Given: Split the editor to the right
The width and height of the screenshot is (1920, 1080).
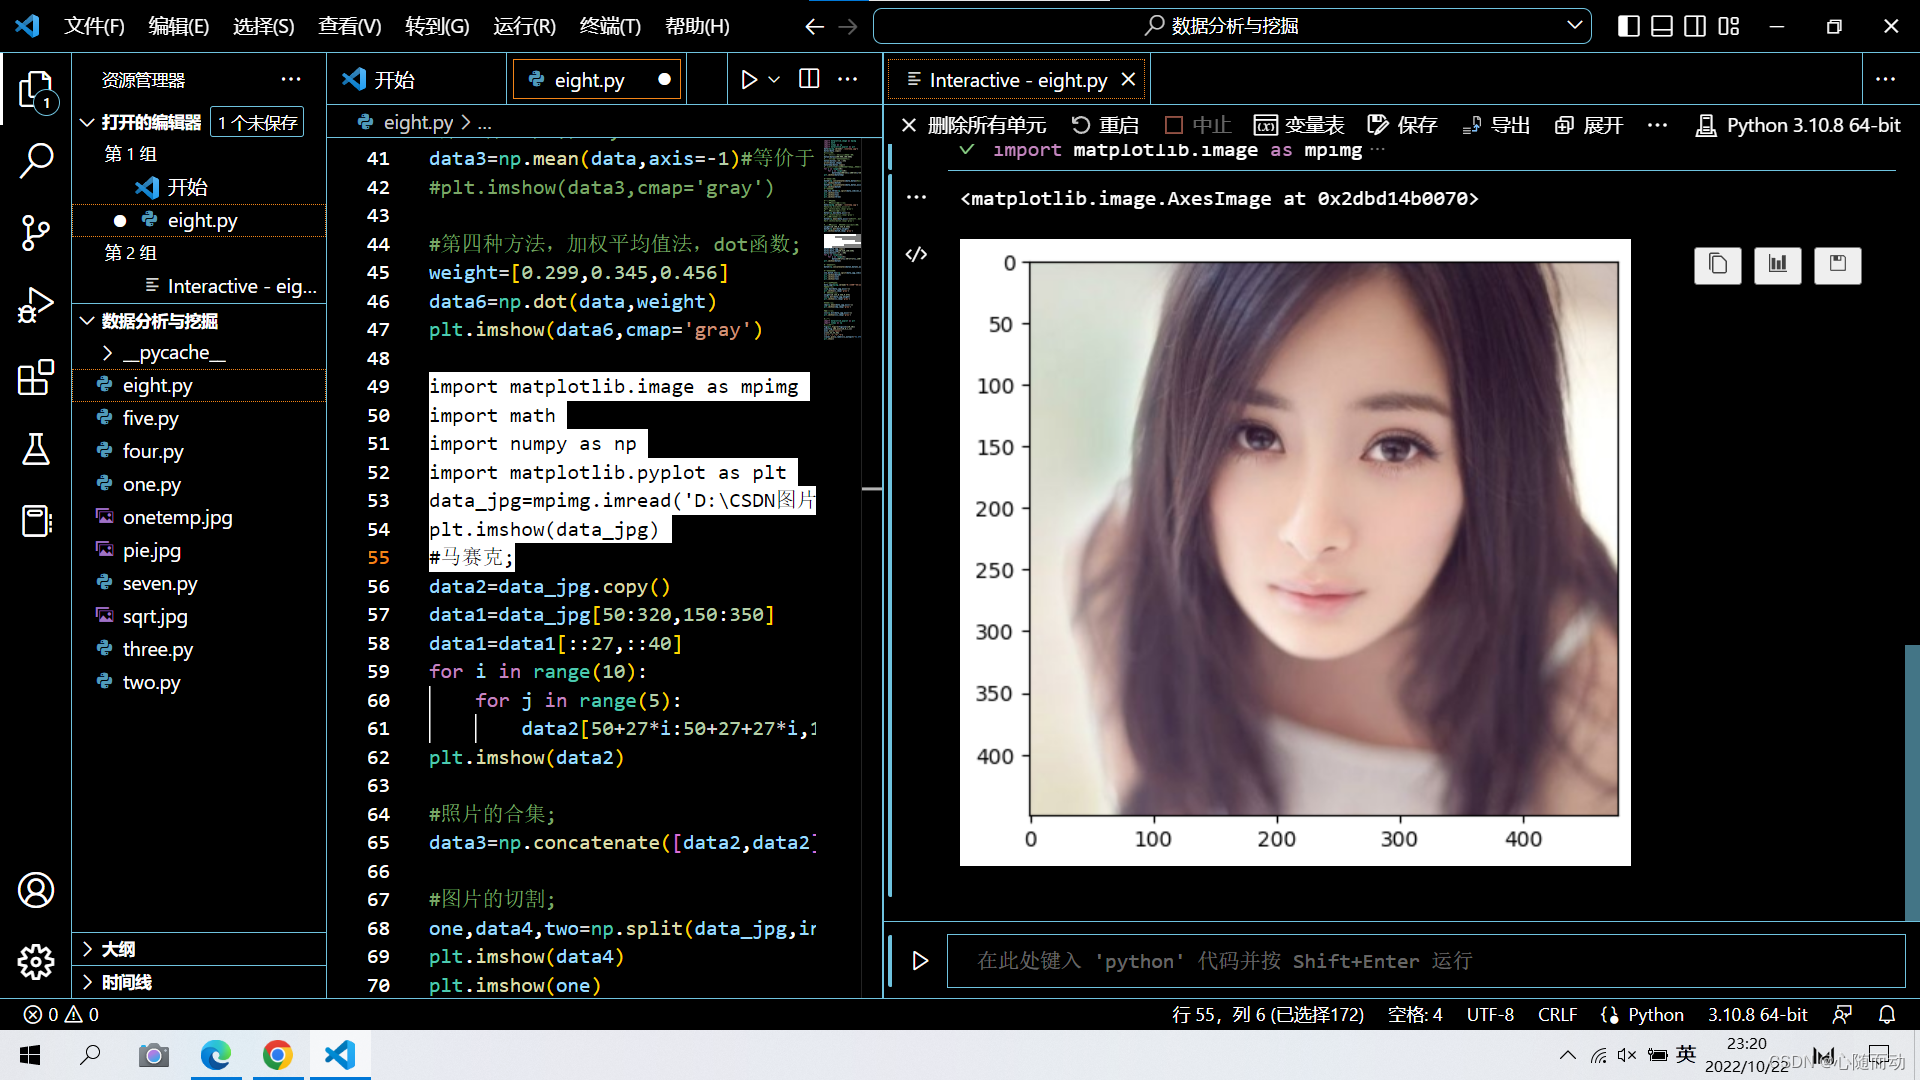Looking at the screenshot, I should [x=809, y=79].
